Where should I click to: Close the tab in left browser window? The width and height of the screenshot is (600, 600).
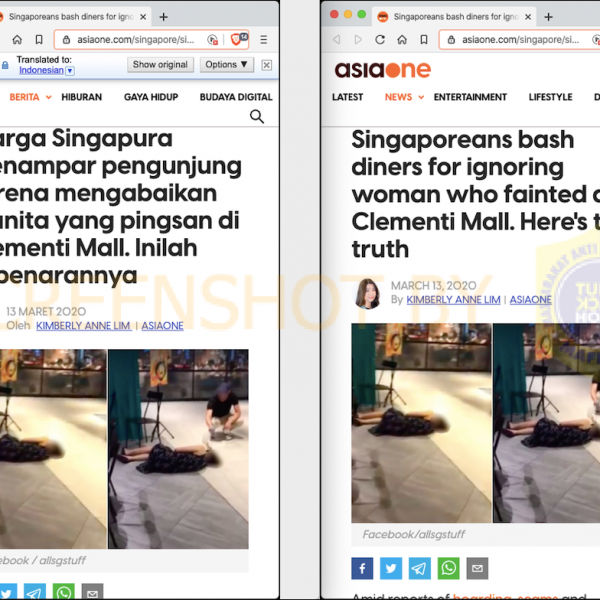(x=143, y=17)
